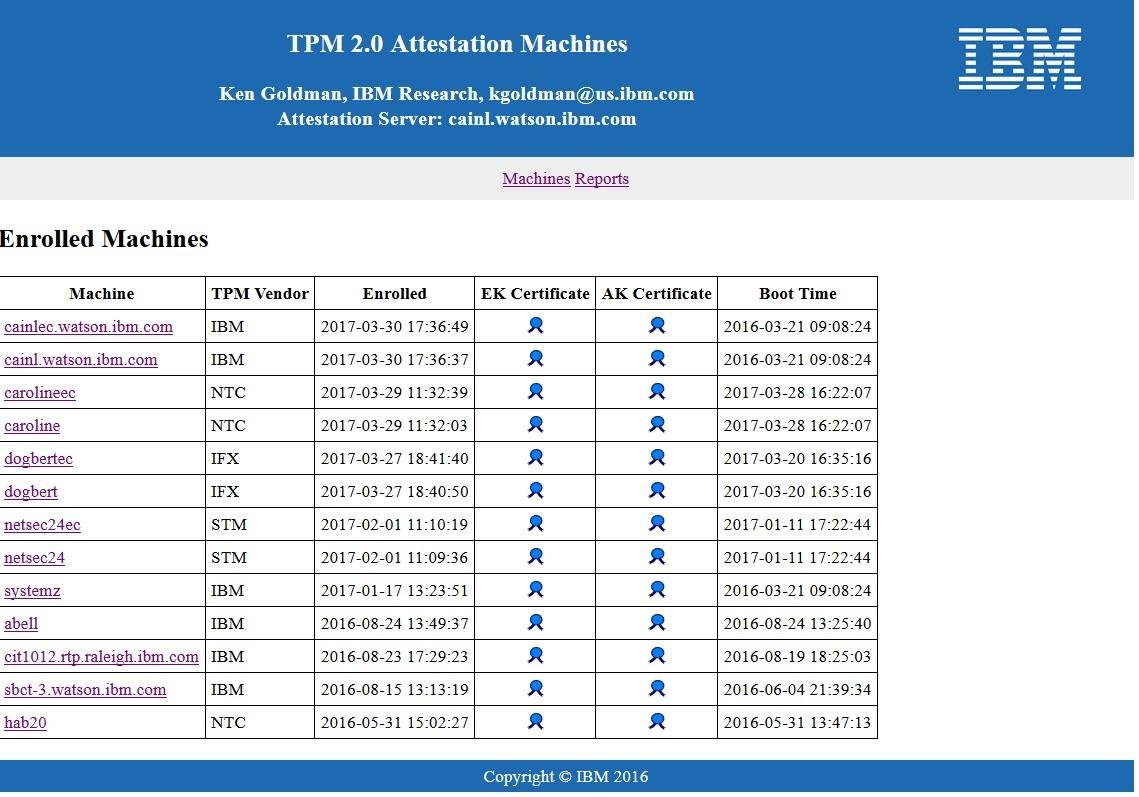The width and height of the screenshot is (1139, 797).
Task: View the AK Certificate icon for caroline
Action: (656, 424)
